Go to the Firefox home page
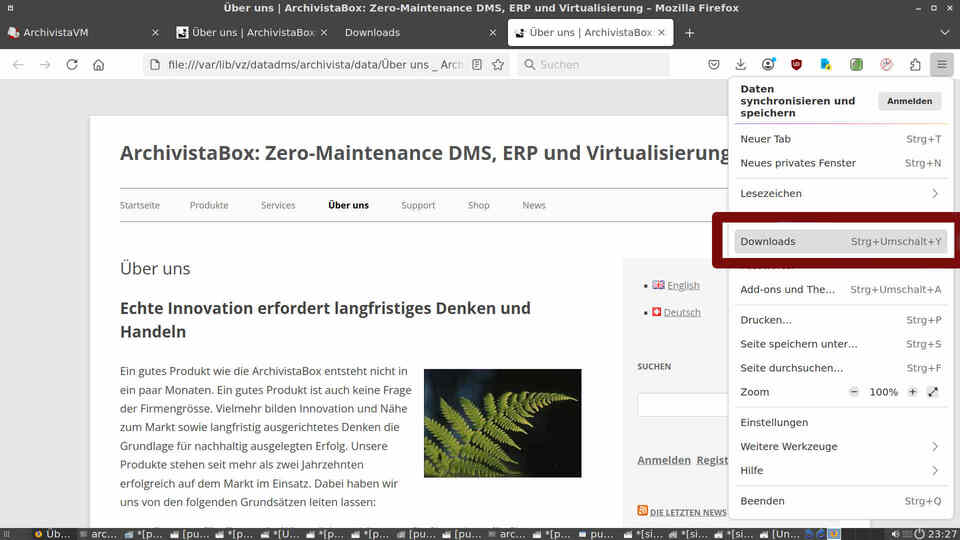This screenshot has width=960, height=540. pyautogui.click(x=99, y=64)
